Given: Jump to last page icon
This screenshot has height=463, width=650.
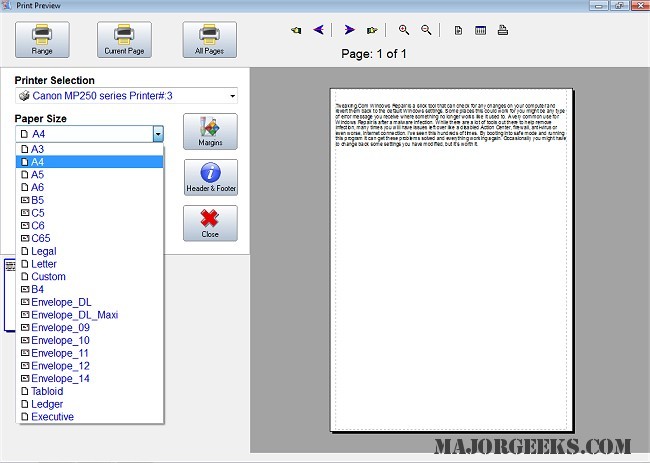Looking at the screenshot, I should pos(372,30).
